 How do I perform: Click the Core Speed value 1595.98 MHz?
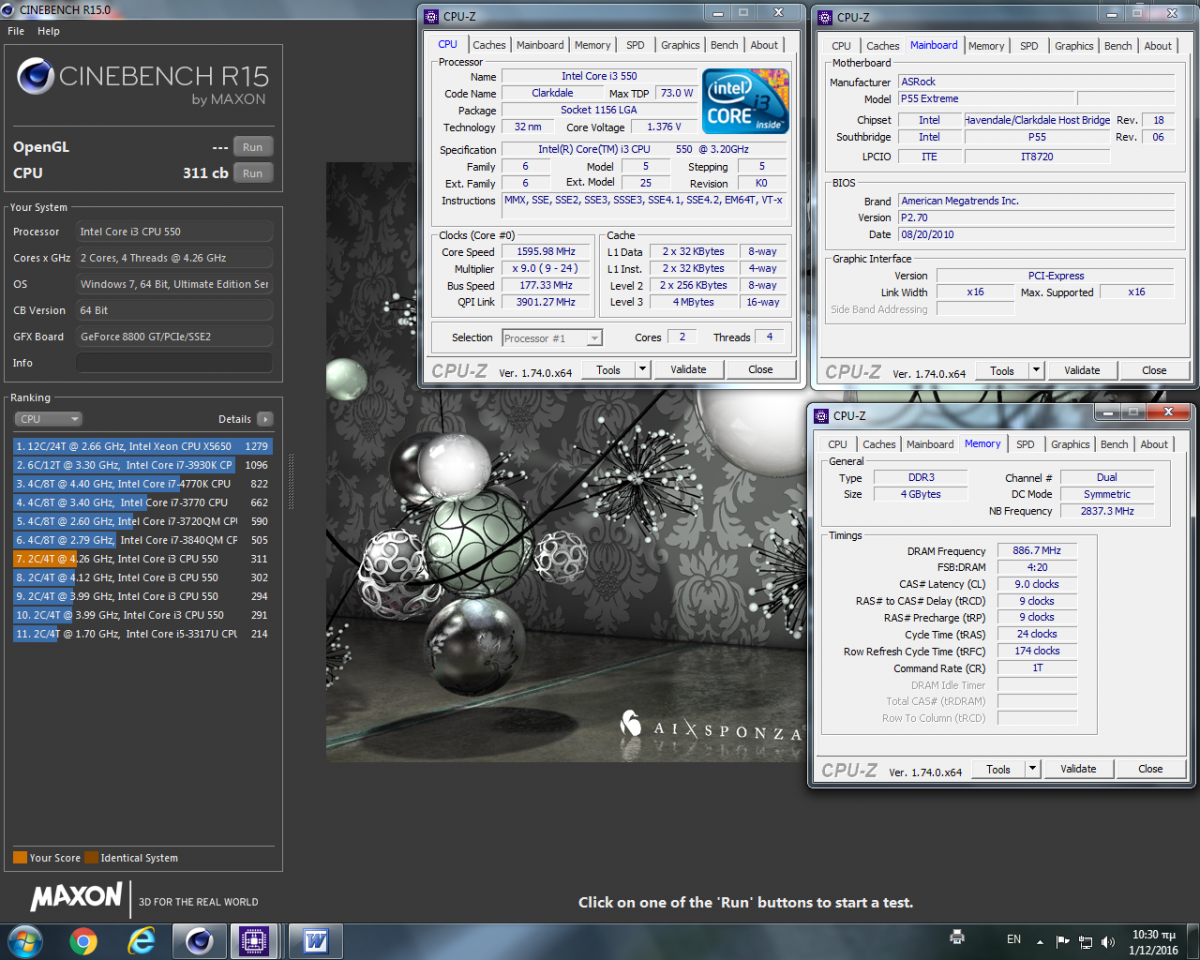coord(547,253)
